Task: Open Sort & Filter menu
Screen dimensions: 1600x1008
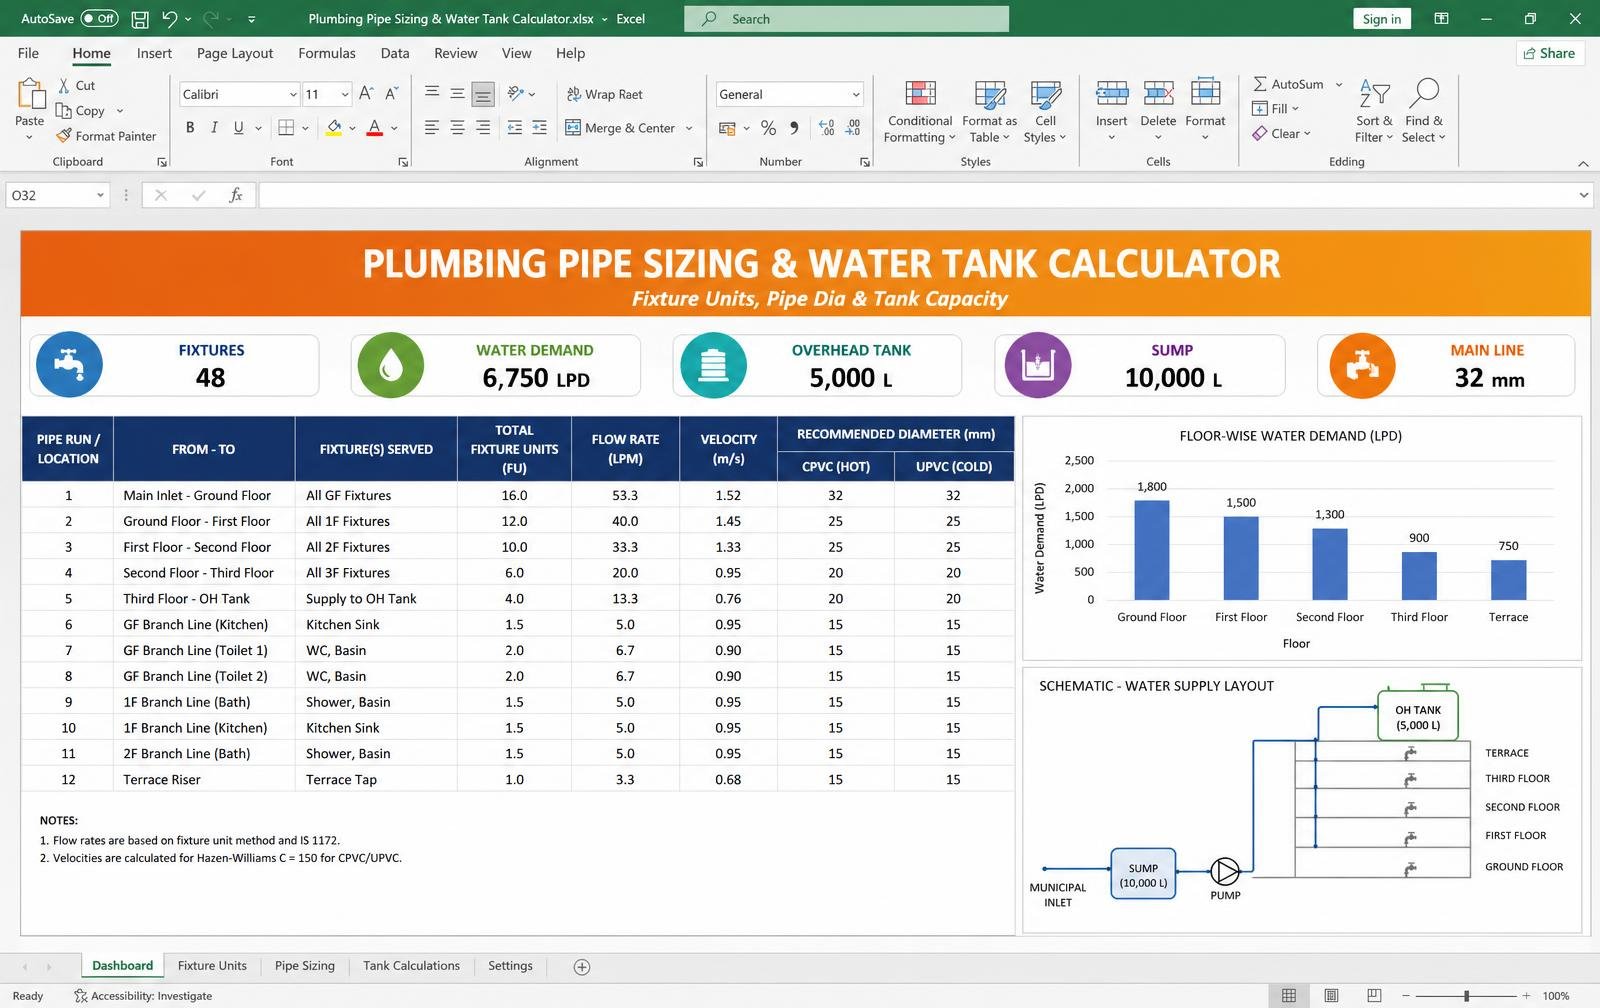Action: click(1374, 112)
